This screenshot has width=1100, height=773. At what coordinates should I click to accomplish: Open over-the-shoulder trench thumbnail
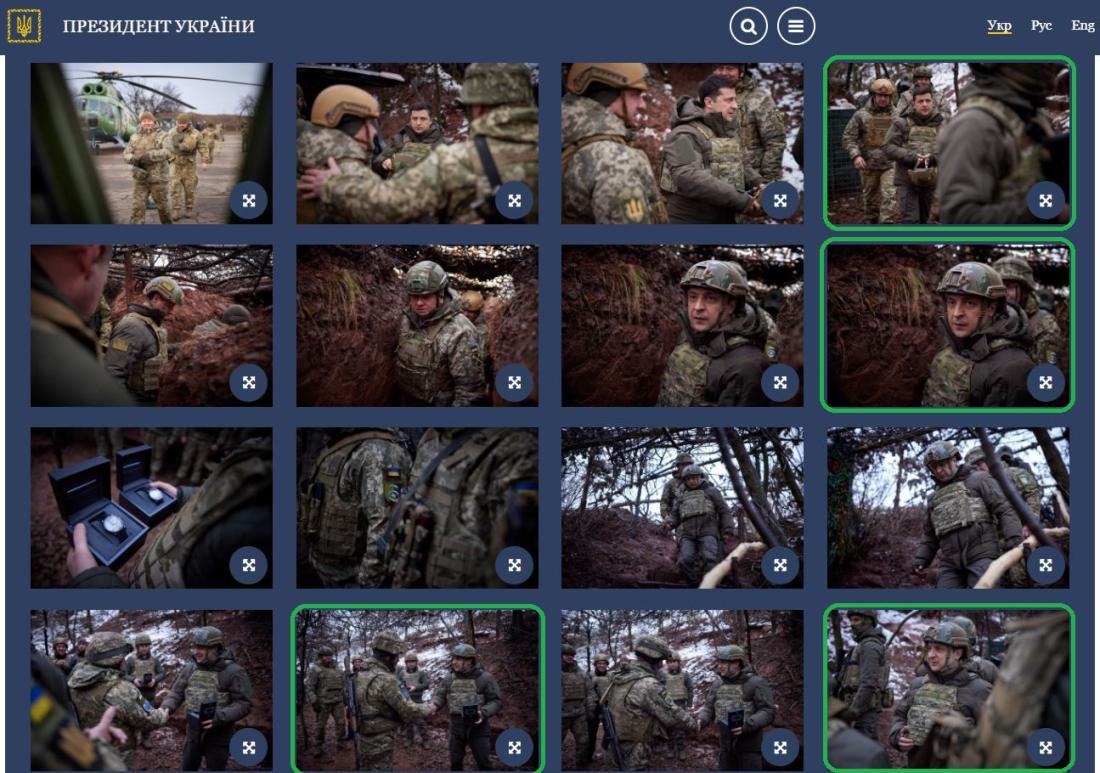tap(152, 325)
